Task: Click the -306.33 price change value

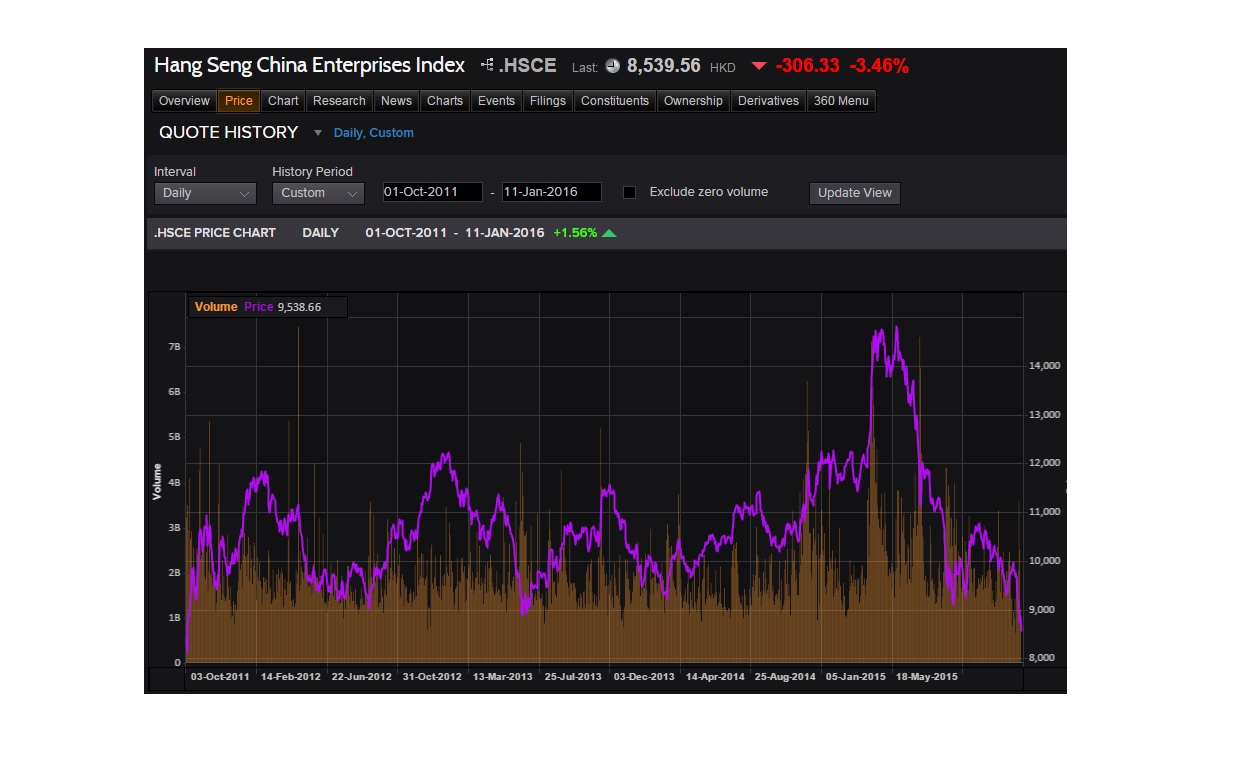Action: click(807, 66)
